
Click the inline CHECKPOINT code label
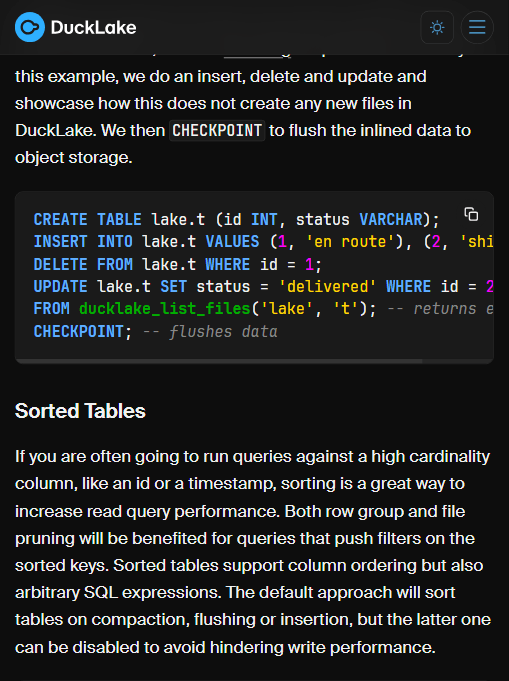(x=217, y=130)
